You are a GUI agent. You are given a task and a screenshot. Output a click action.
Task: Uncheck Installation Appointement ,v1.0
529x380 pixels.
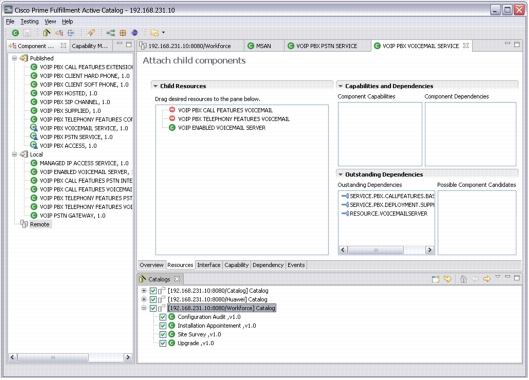tap(163, 326)
